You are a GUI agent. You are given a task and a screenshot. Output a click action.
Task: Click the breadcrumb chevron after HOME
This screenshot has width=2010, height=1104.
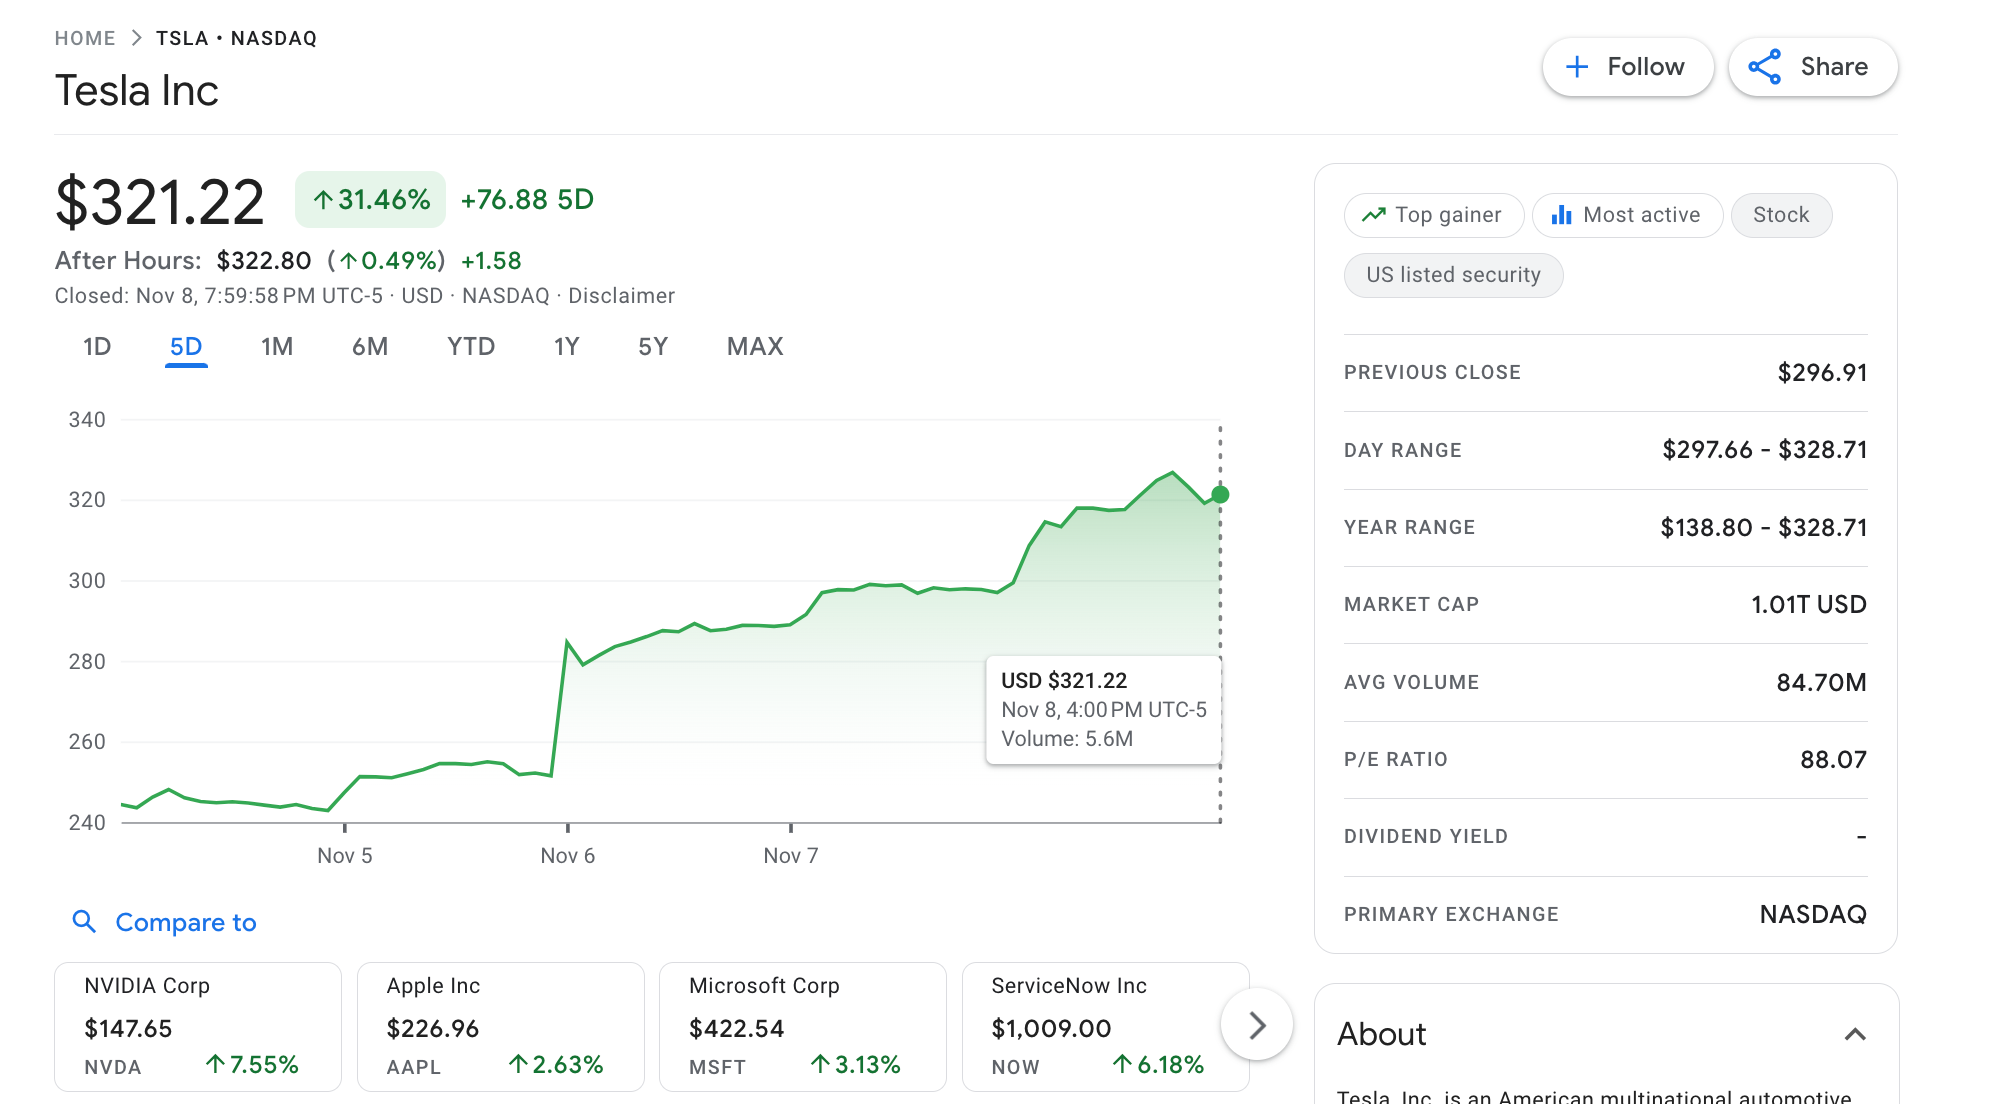(x=137, y=38)
